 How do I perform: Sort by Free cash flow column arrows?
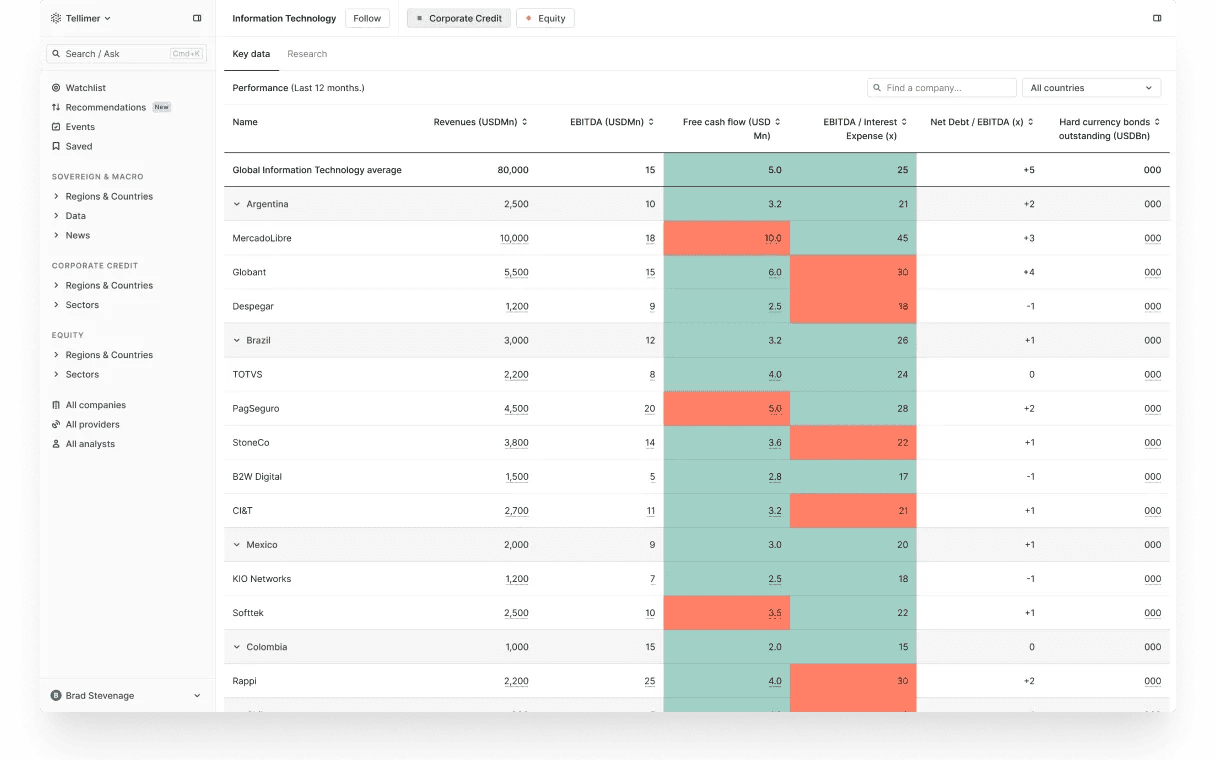(x=777, y=122)
